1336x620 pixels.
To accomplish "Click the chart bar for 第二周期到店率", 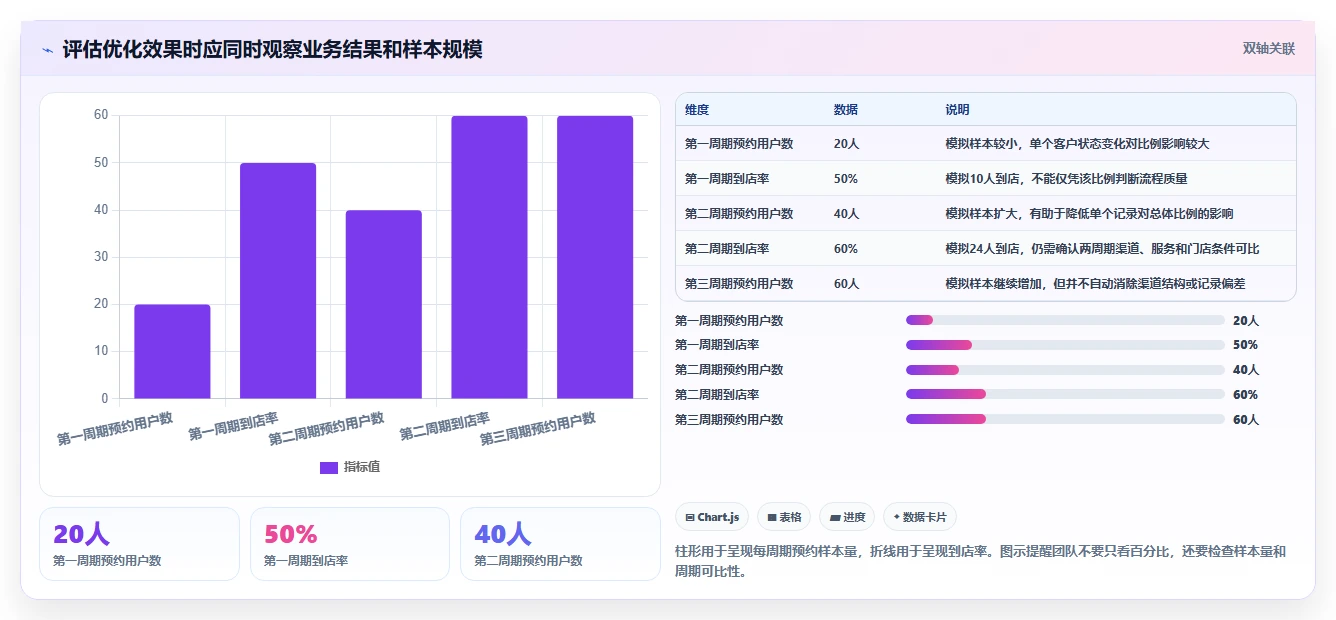I will [x=489, y=257].
